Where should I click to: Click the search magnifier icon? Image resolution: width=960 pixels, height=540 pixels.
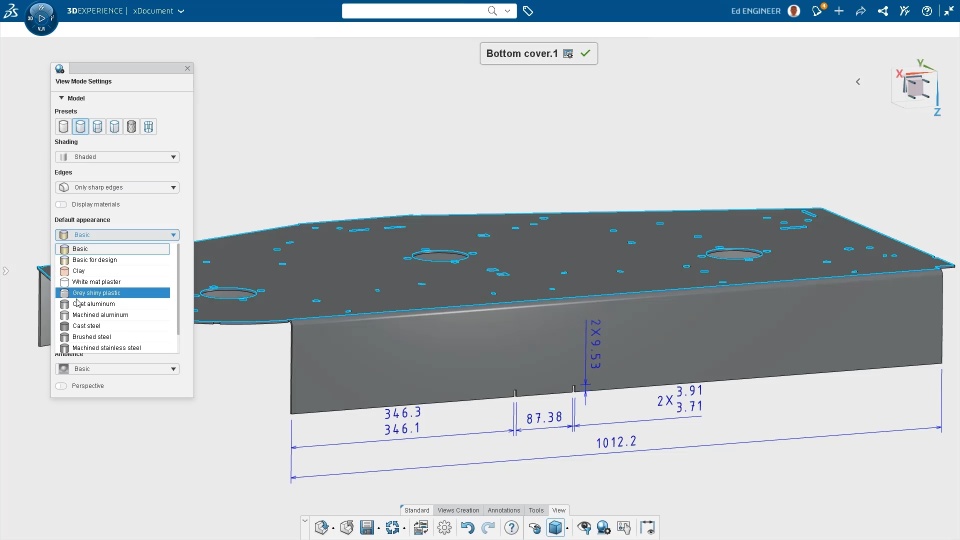tap(492, 10)
